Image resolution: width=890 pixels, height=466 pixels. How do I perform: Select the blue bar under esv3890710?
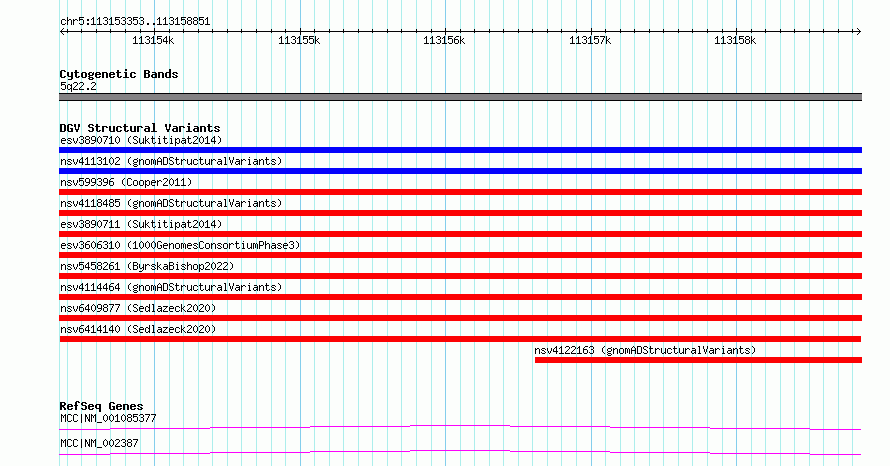pos(460,150)
